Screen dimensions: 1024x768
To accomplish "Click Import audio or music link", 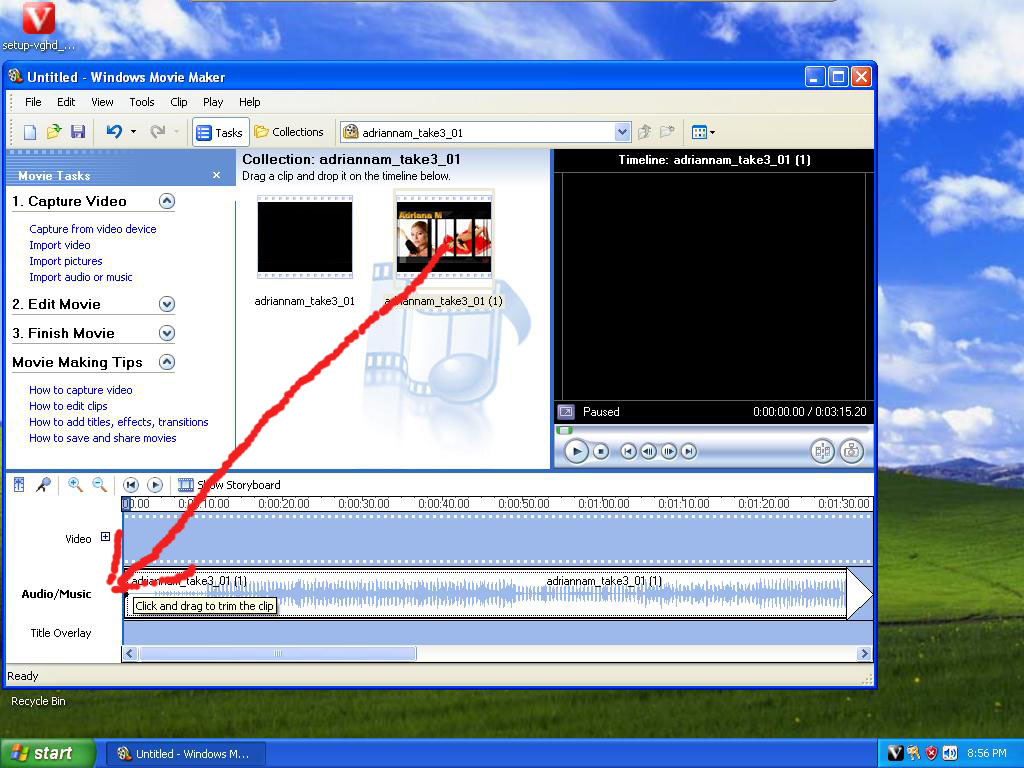I will [x=80, y=277].
